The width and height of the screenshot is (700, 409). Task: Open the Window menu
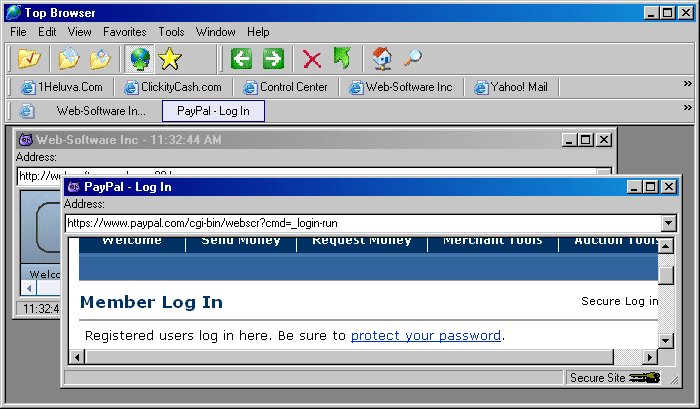click(216, 32)
